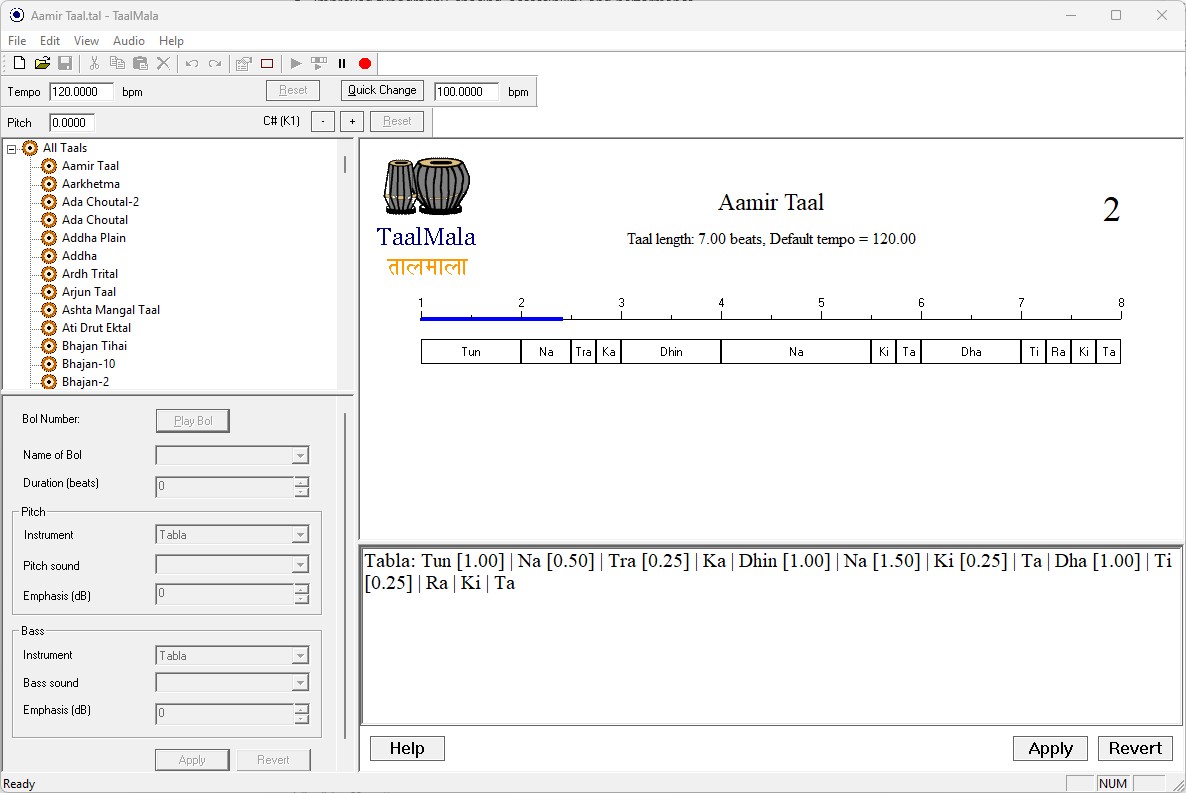This screenshot has height=793, width=1186.
Task: Click the play selection toolbar icon
Action: [x=319, y=64]
